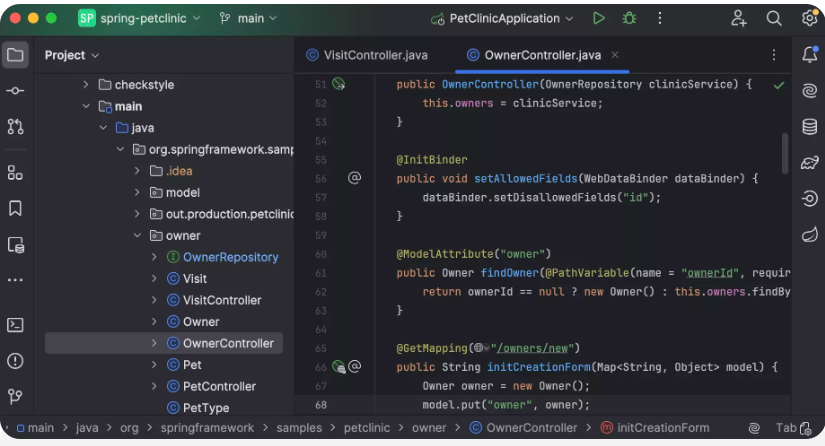Debug PetClinicApplication with the bug icon
The image size is (825, 446).
pos(629,18)
